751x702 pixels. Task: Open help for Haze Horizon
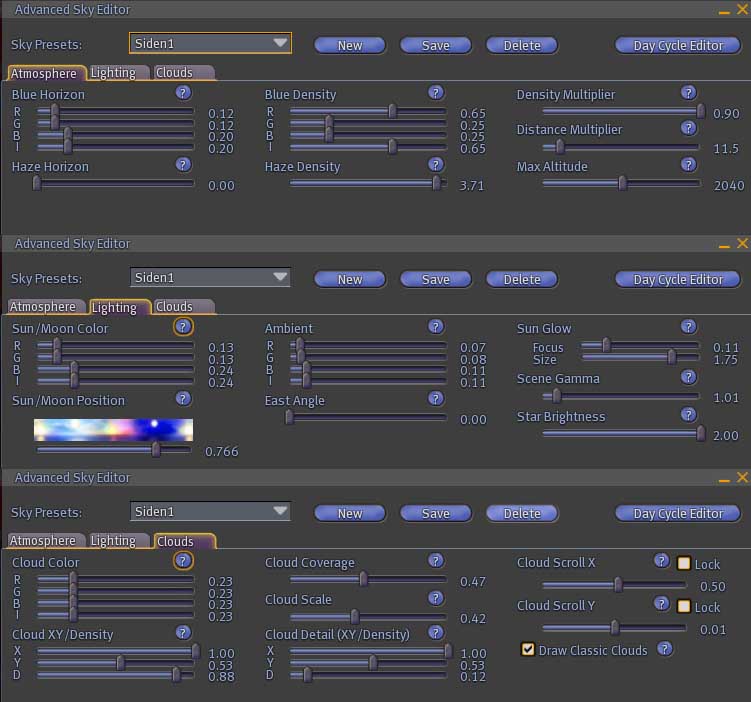pos(183,165)
